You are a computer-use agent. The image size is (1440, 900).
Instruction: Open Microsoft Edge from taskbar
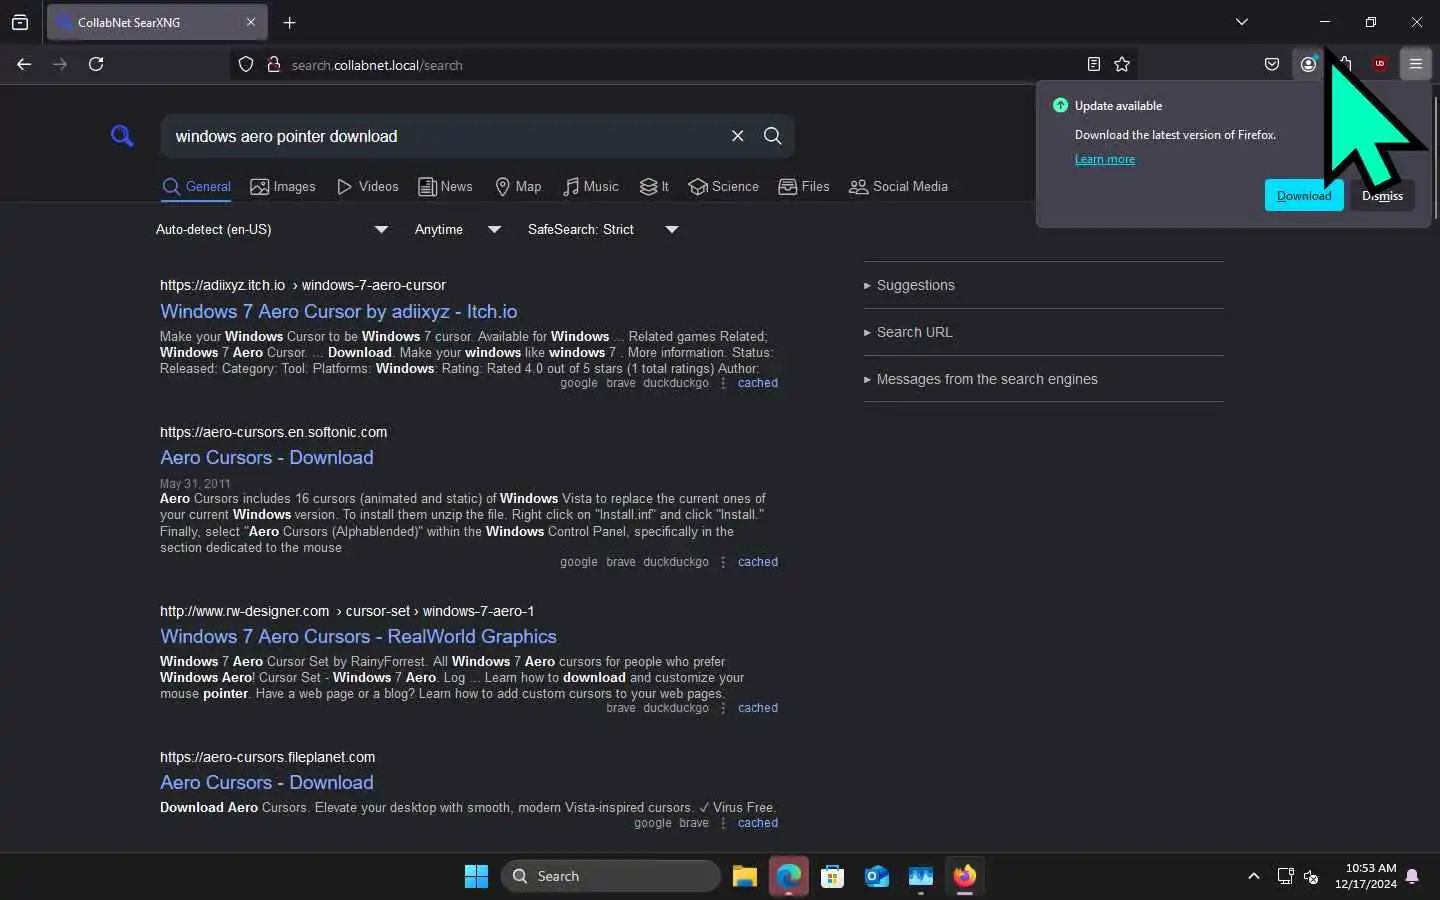789,876
